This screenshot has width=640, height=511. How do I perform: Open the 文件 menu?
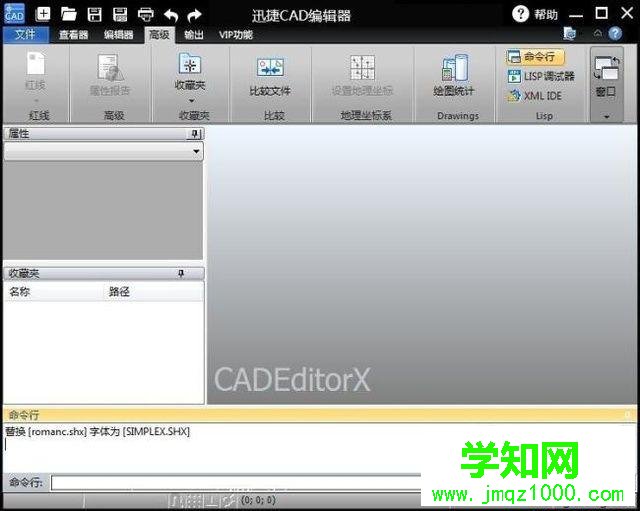[x=25, y=35]
